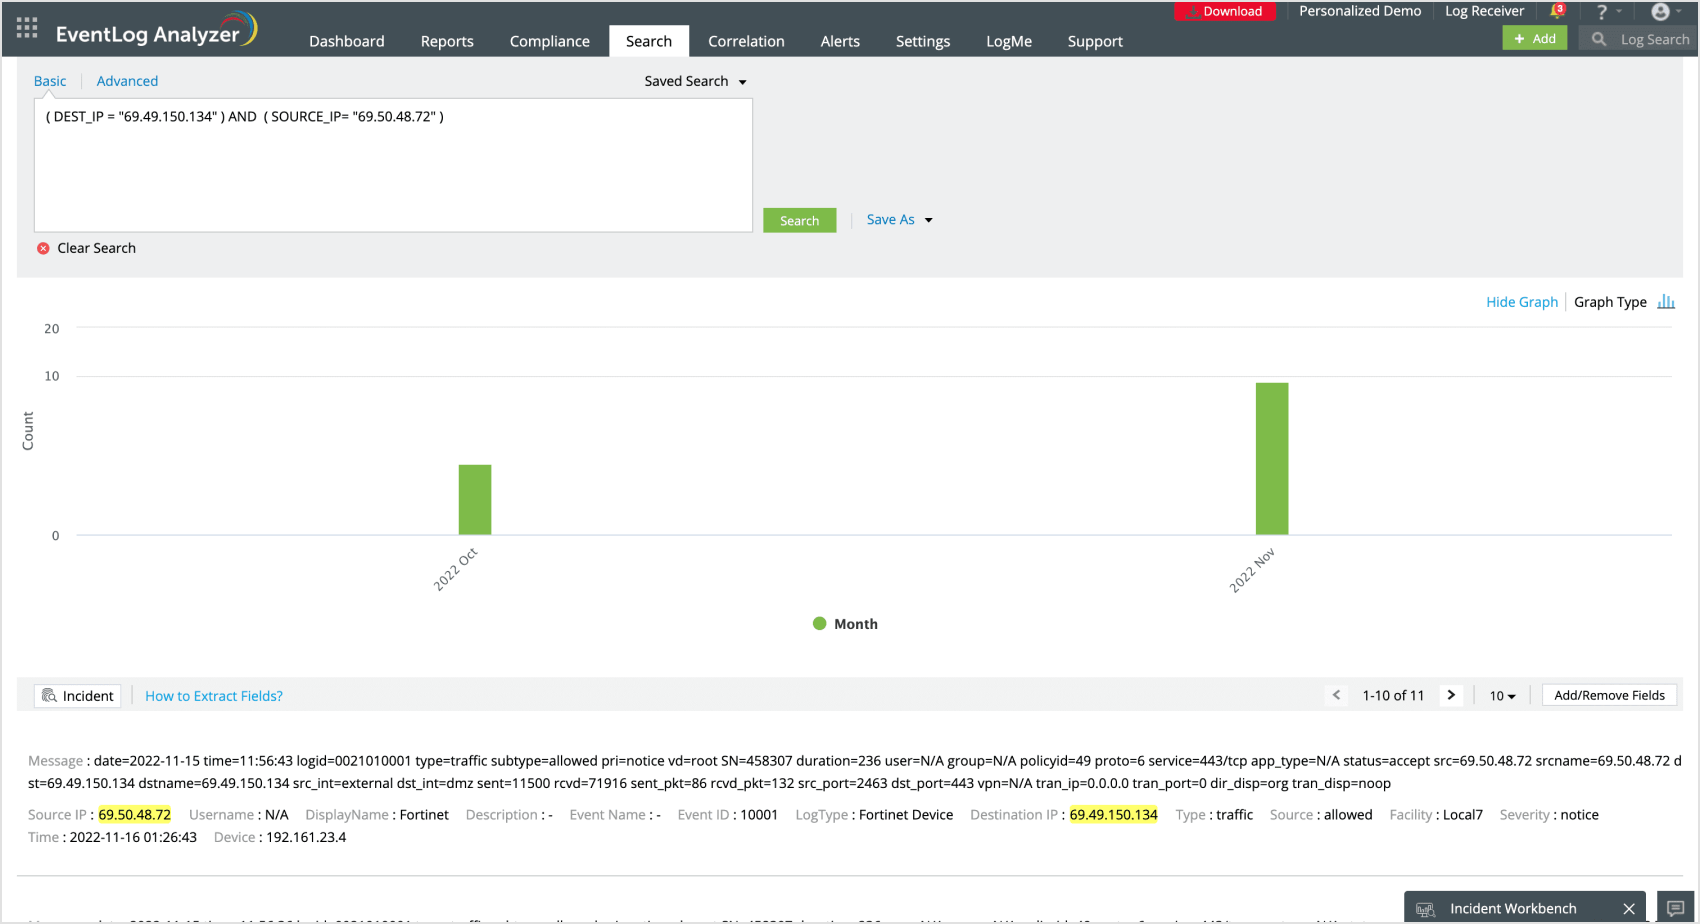Open the Compliance tab
The height and width of the screenshot is (924, 1700).
coord(549,41)
